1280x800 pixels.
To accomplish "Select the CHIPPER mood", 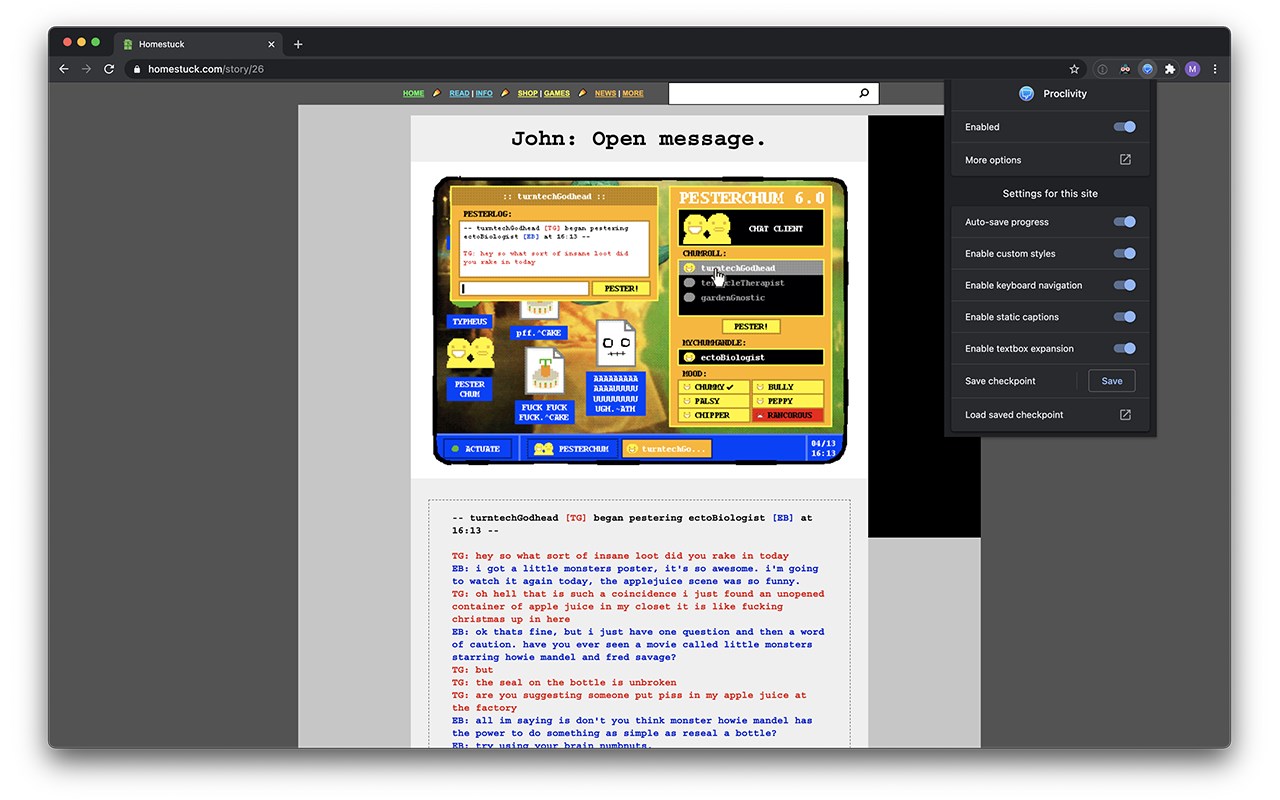I will tap(715, 415).
